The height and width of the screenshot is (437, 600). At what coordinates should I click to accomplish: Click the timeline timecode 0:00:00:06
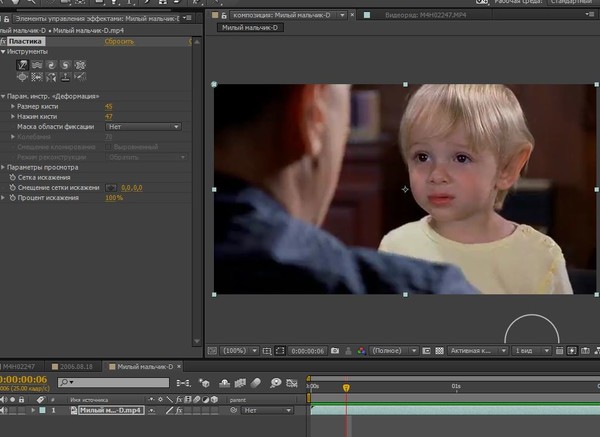[x=23, y=380]
